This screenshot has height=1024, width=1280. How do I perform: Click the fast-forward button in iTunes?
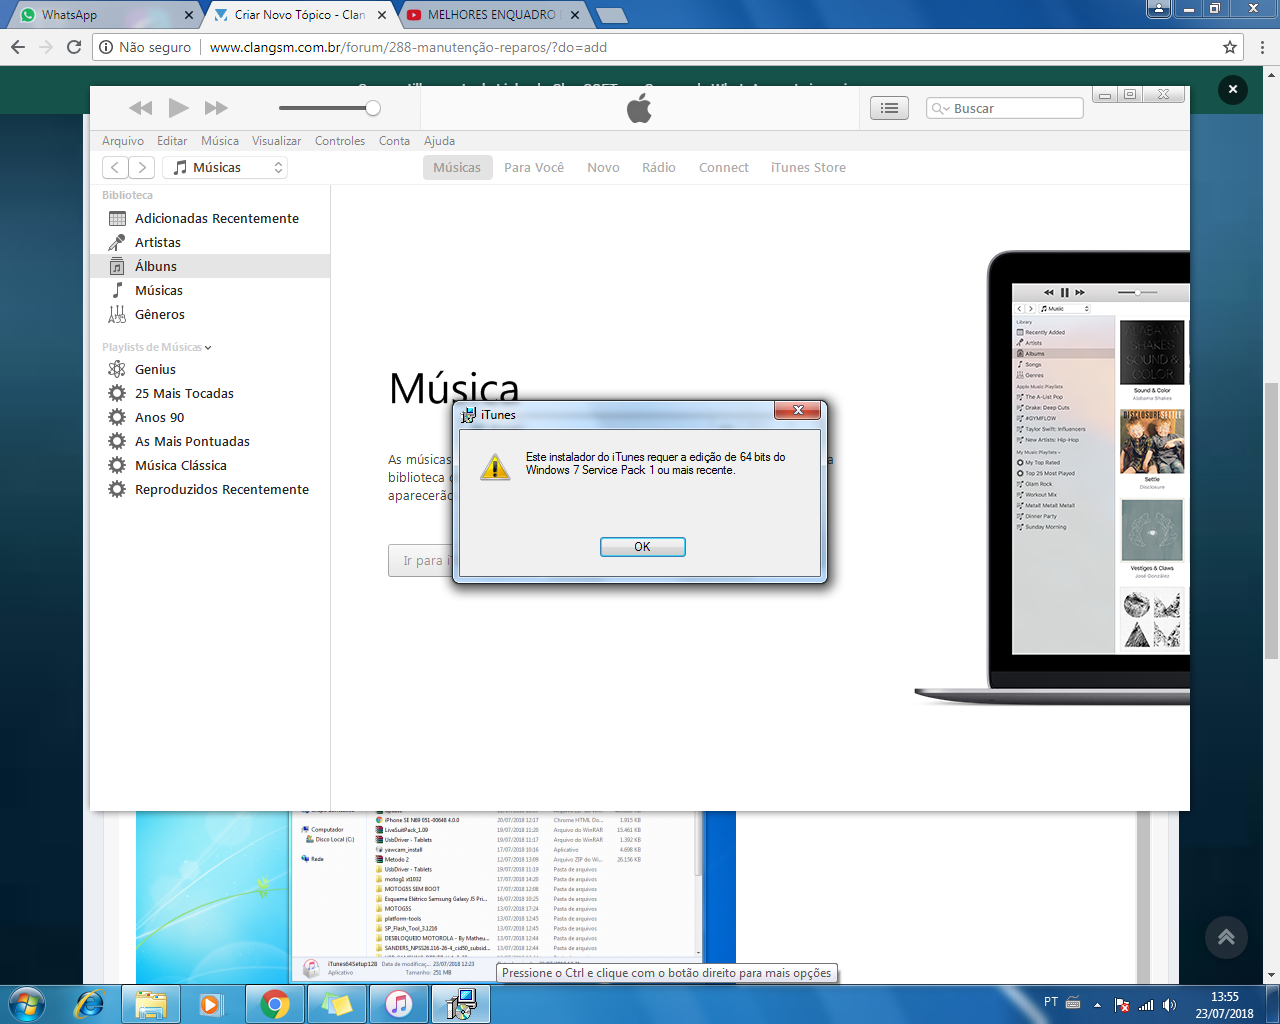pos(216,108)
